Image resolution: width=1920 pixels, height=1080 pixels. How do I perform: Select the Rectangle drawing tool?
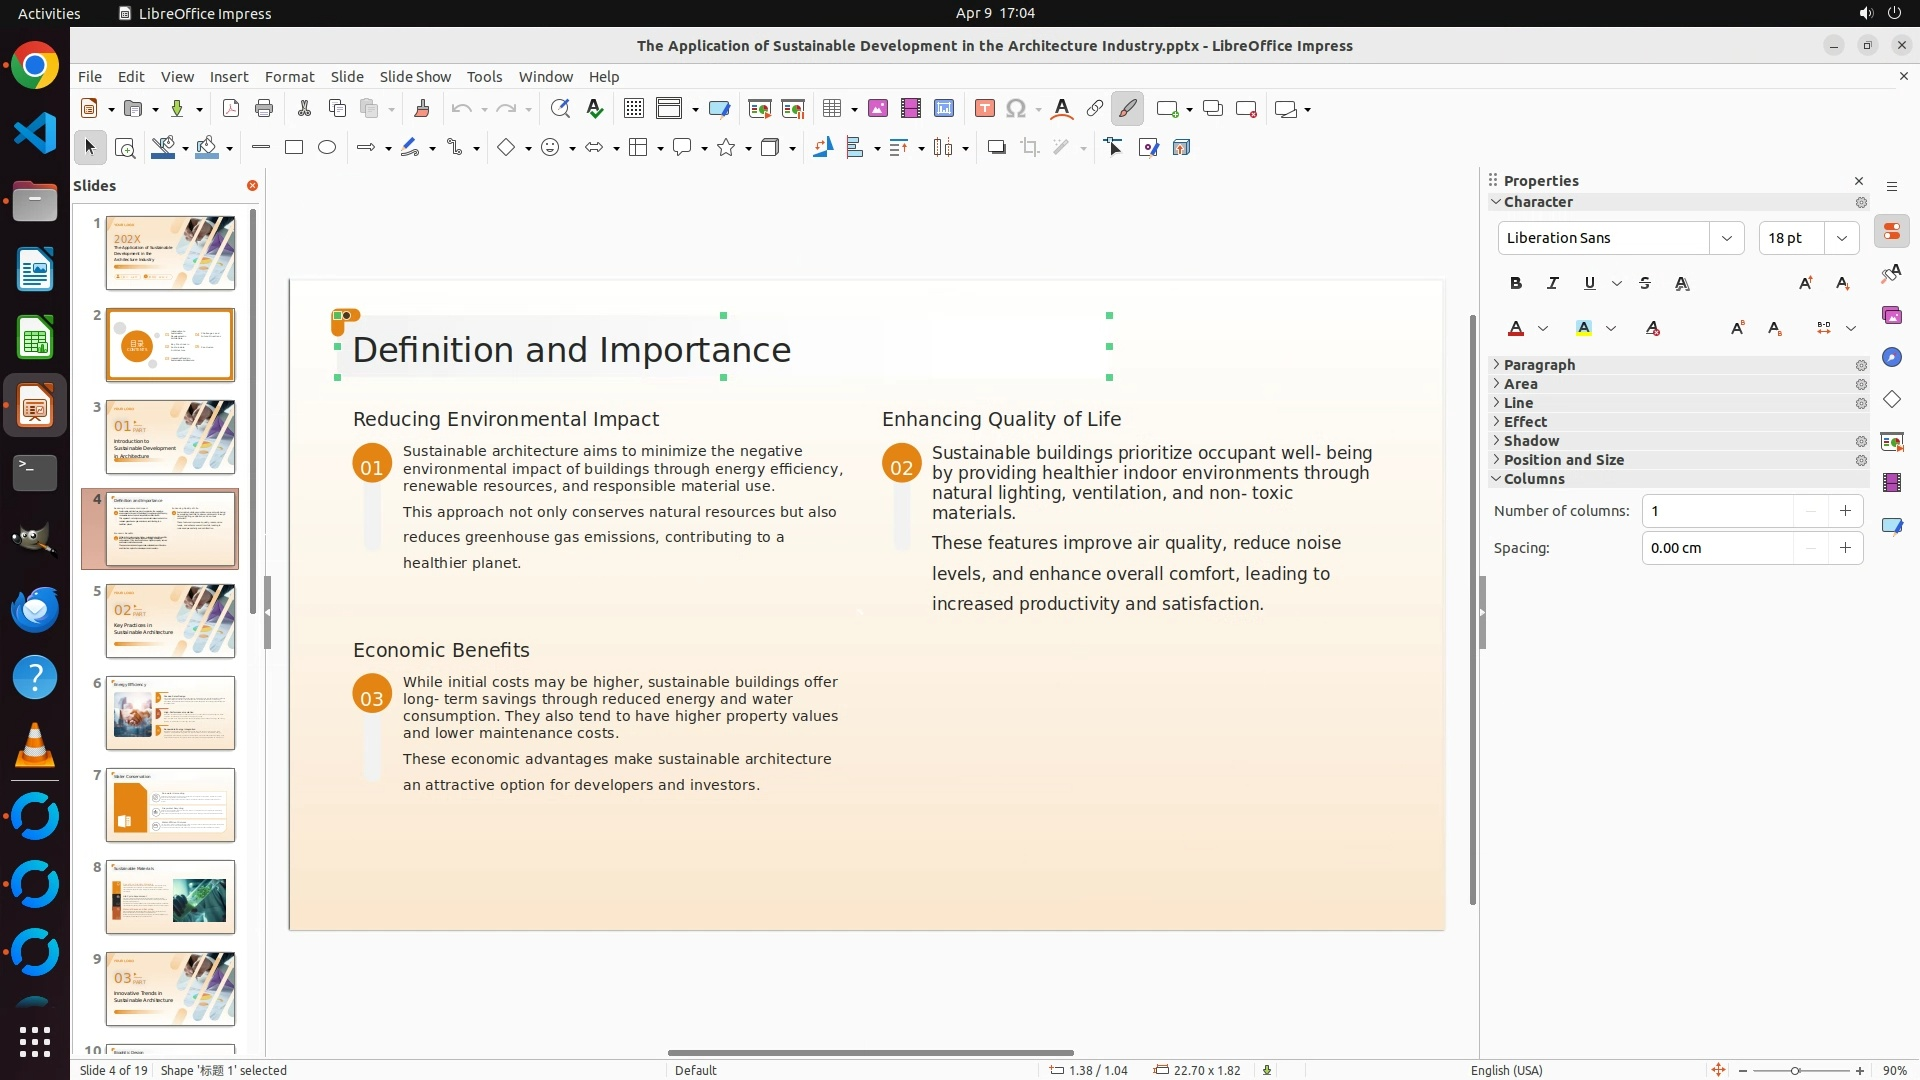pyautogui.click(x=293, y=148)
